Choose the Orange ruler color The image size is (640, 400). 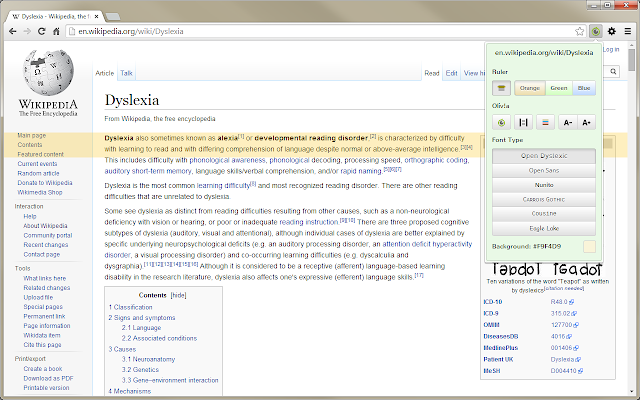click(530, 88)
